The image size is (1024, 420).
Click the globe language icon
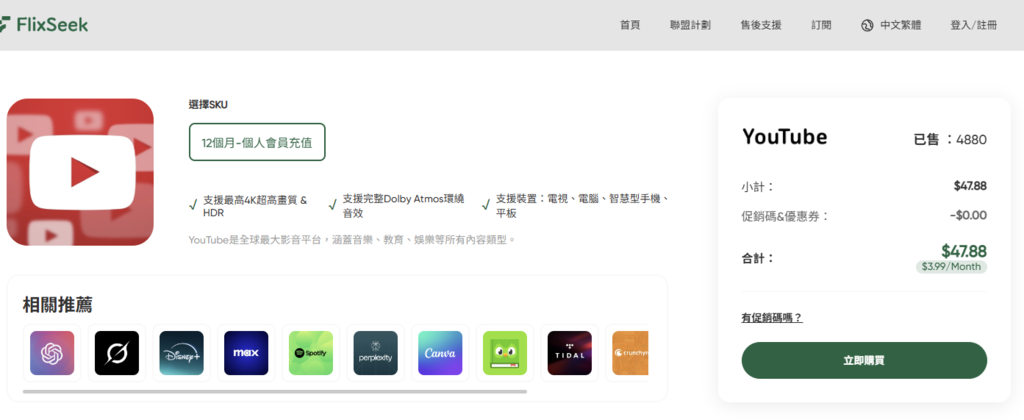click(x=867, y=25)
